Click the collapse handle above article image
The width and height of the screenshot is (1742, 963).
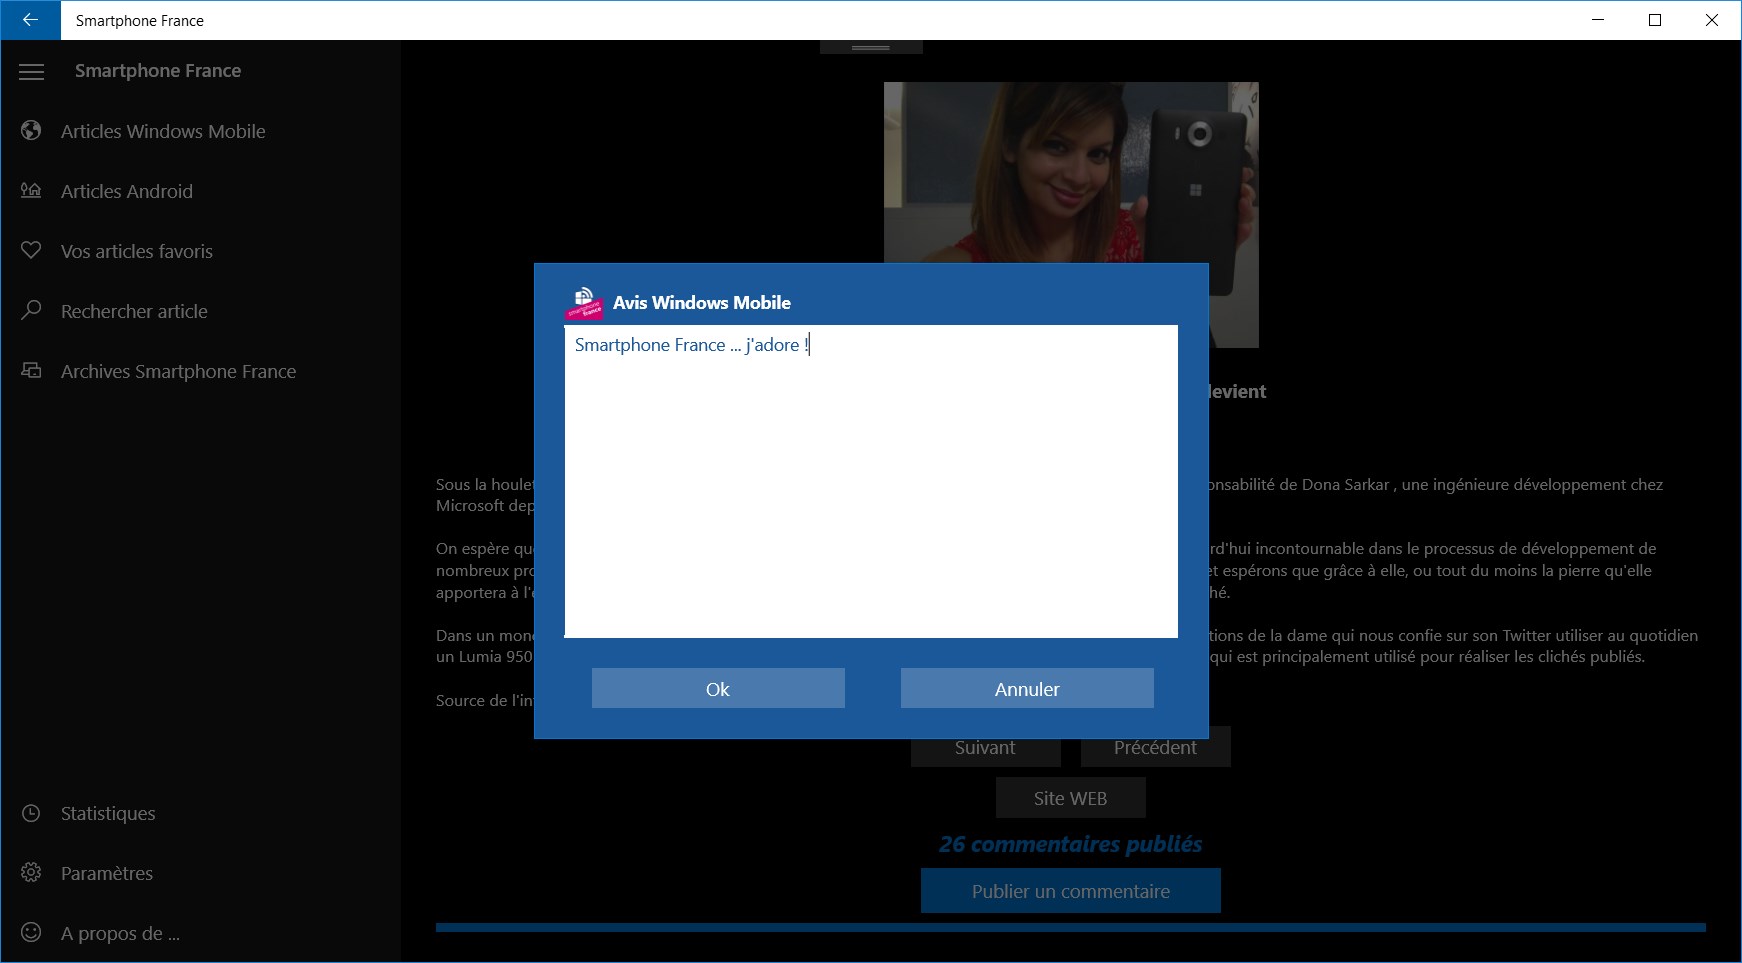click(871, 47)
